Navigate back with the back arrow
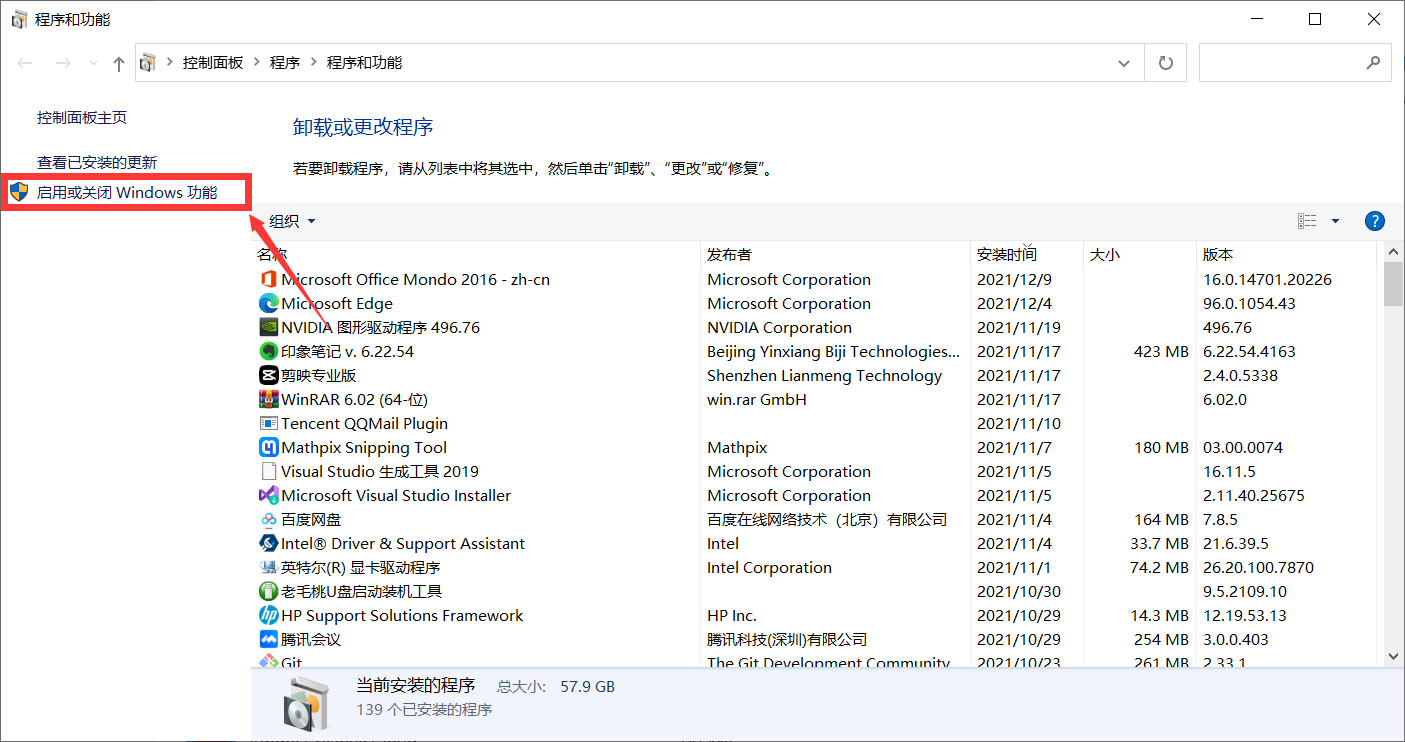The height and width of the screenshot is (742, 1405). tap(24, 62)
